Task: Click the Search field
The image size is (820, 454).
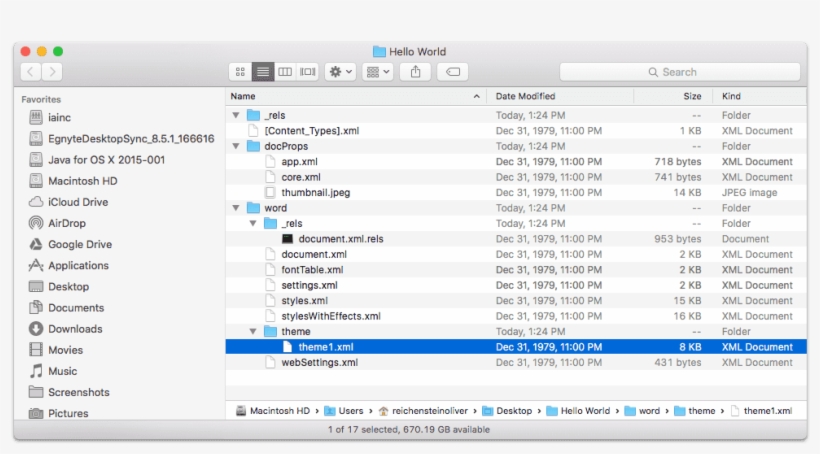Action: 680,72
